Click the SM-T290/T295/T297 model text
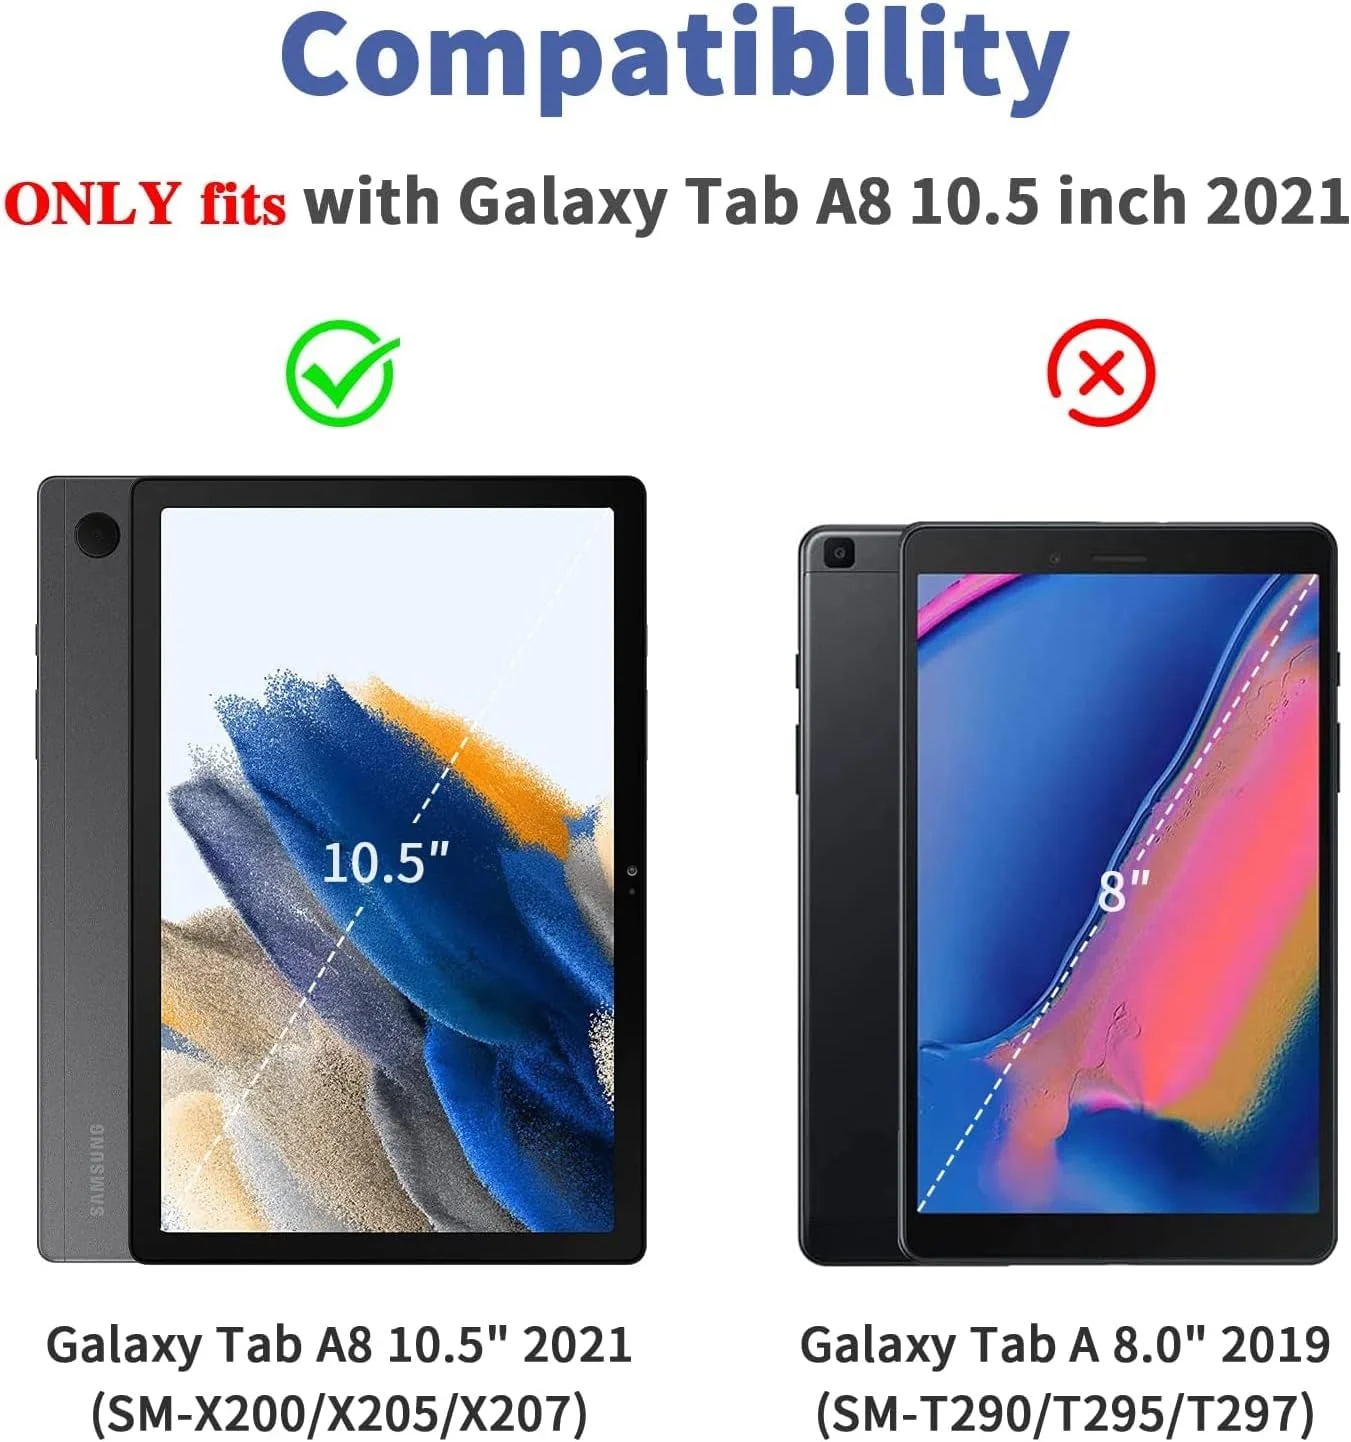Image resolution: width=1351 pixels, height=1442 pixels. coord(1065,1413)
